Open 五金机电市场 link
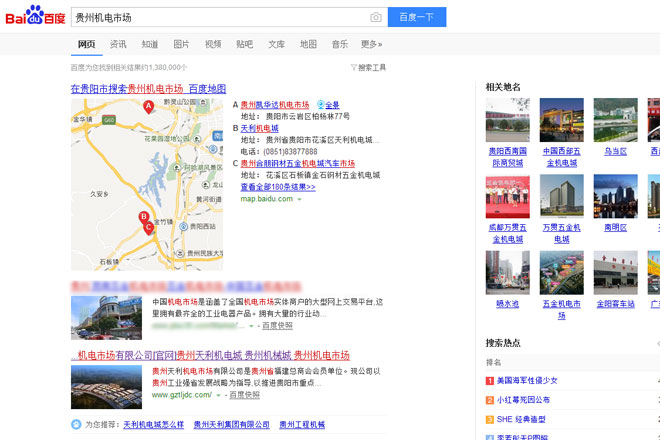Image resolution: width=660 pixels, height=440 pixels. pyautogui.click(x=562, y=309)
